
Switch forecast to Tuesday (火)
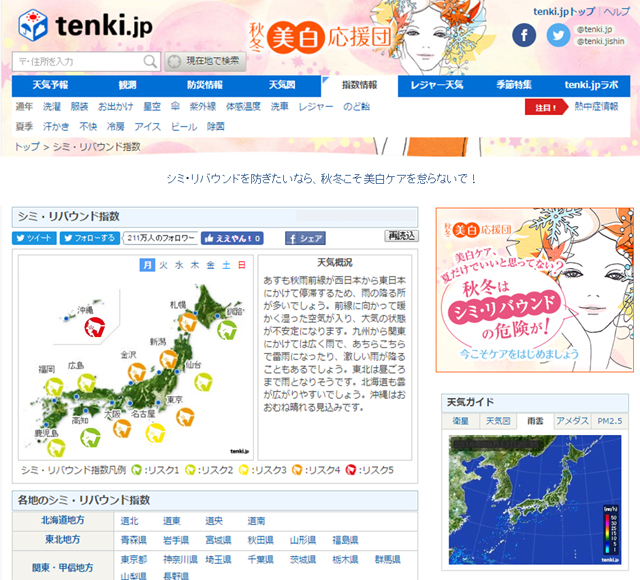(x=163, y=265)
